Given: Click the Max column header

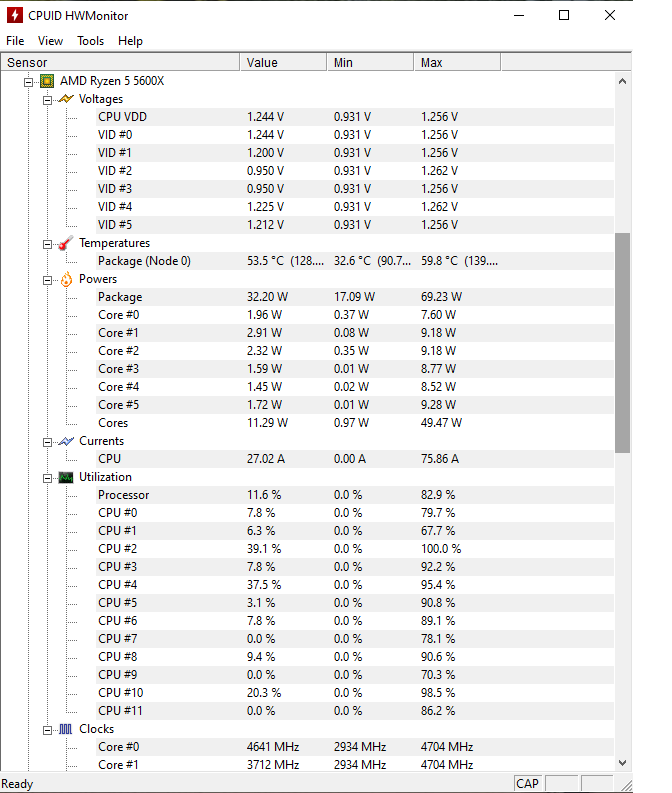Looking at the screenshot, I should pos(457,63).
